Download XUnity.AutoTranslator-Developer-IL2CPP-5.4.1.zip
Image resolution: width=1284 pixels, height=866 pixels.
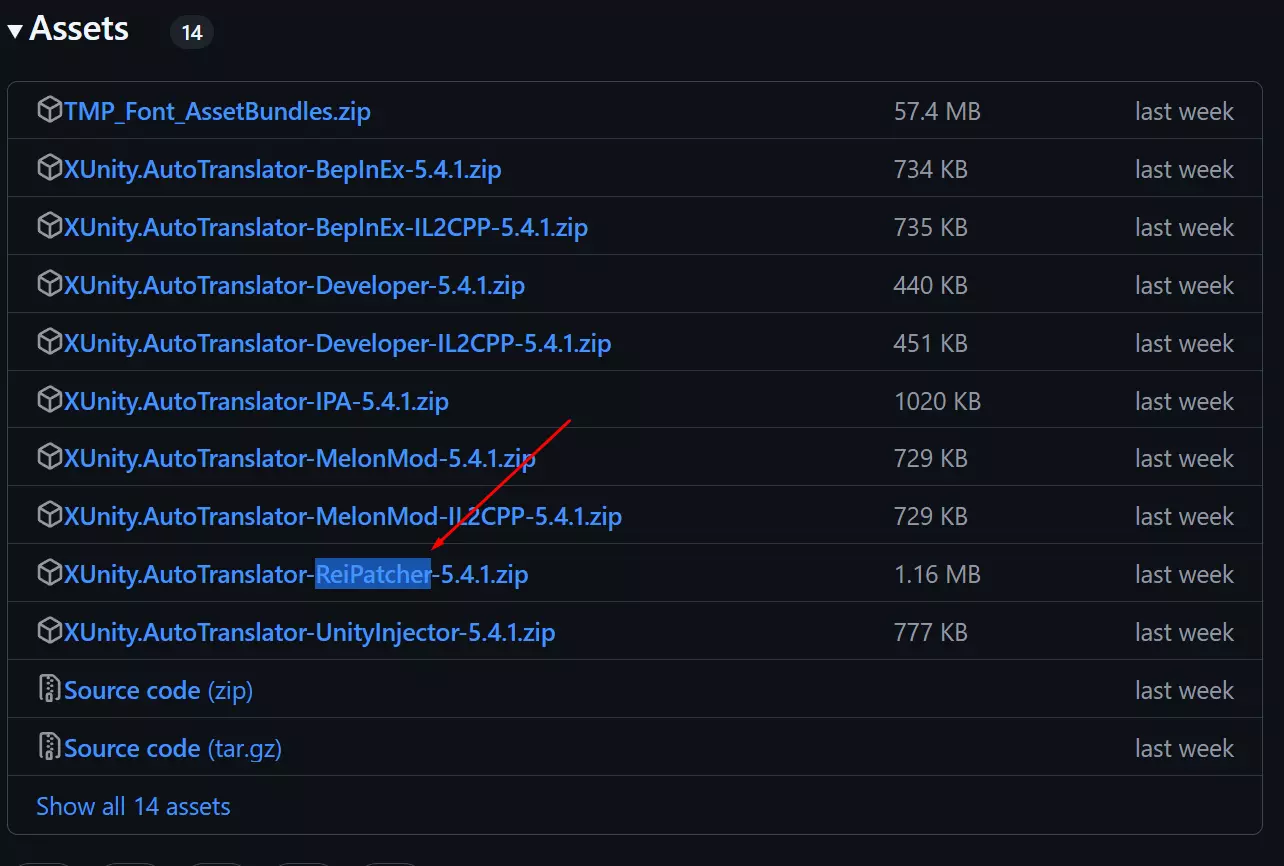338,343
